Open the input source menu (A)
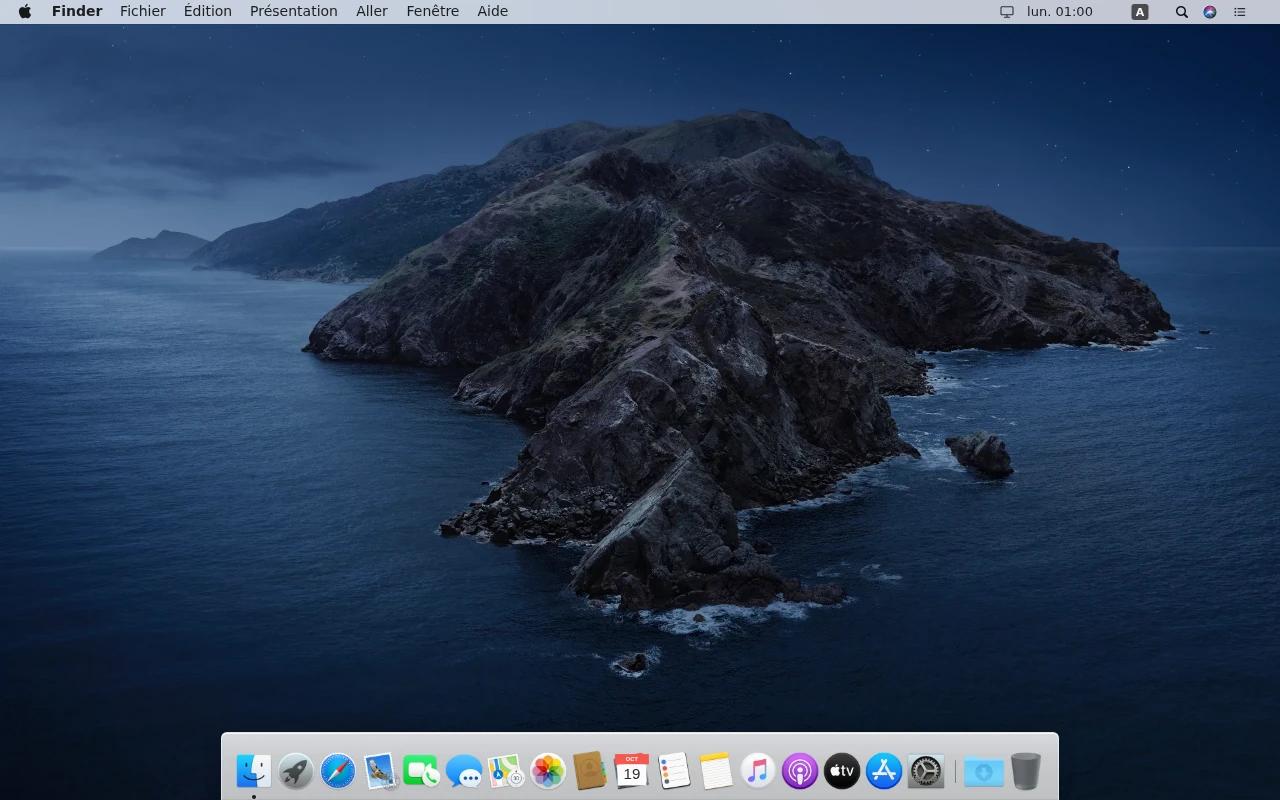Viewport: 1280px width, 800px height. pos(1140,12)
